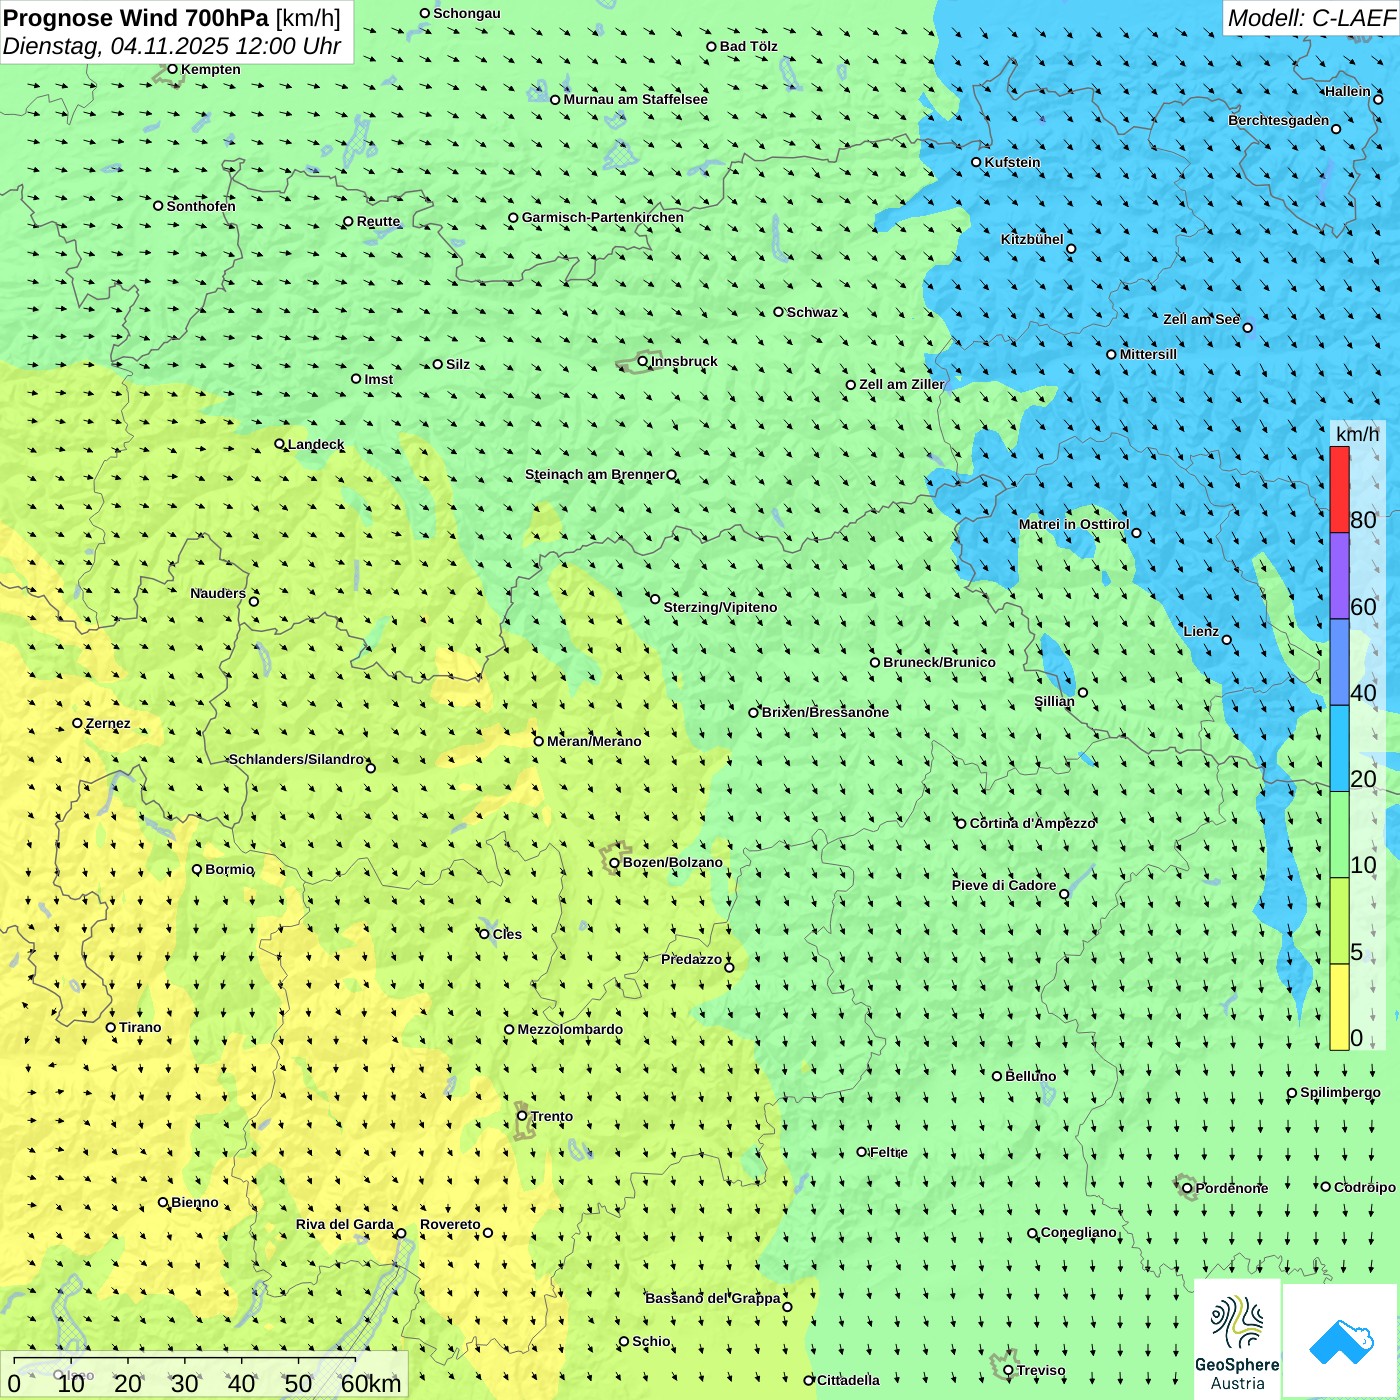
Task: Click the Bad Tölz label
Action: coord(749,46)
